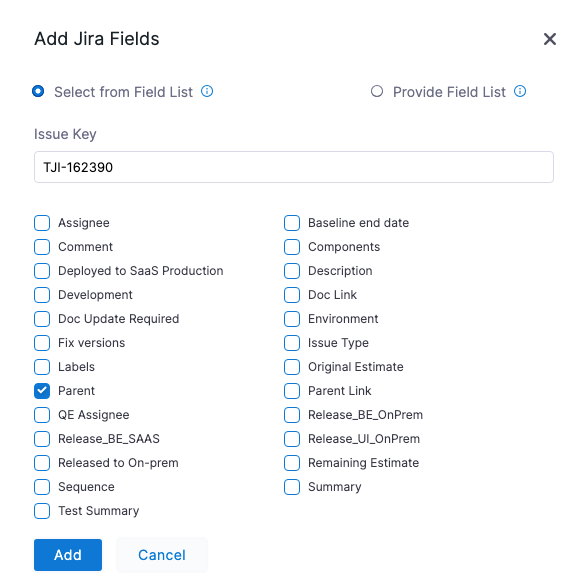Tick the Test Summary checkbox
Image resolution: width=586 pixels, height=578 pixels.
coord(42,511)
